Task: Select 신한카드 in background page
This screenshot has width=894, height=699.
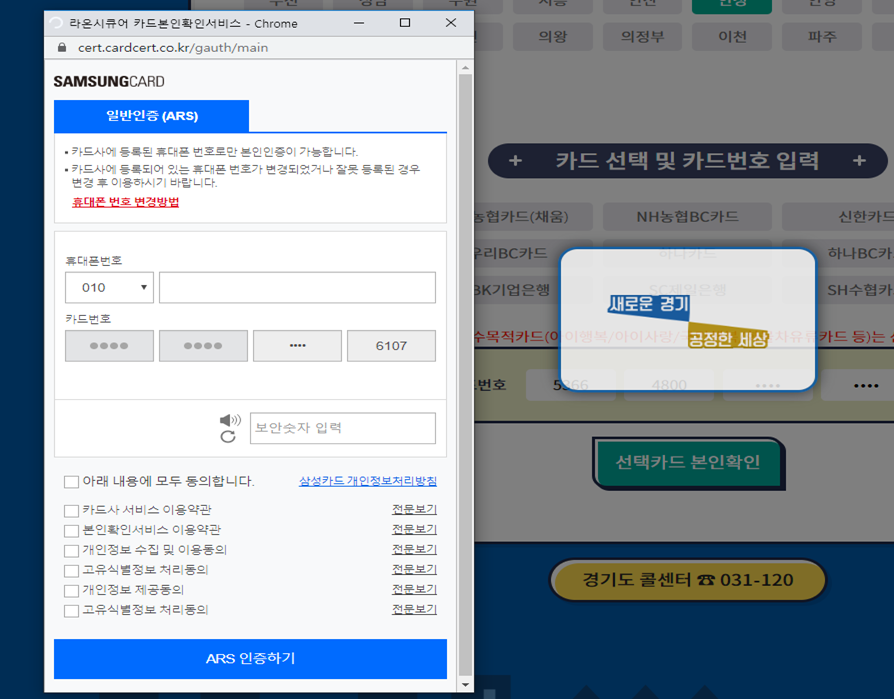Action: [838, 217]
